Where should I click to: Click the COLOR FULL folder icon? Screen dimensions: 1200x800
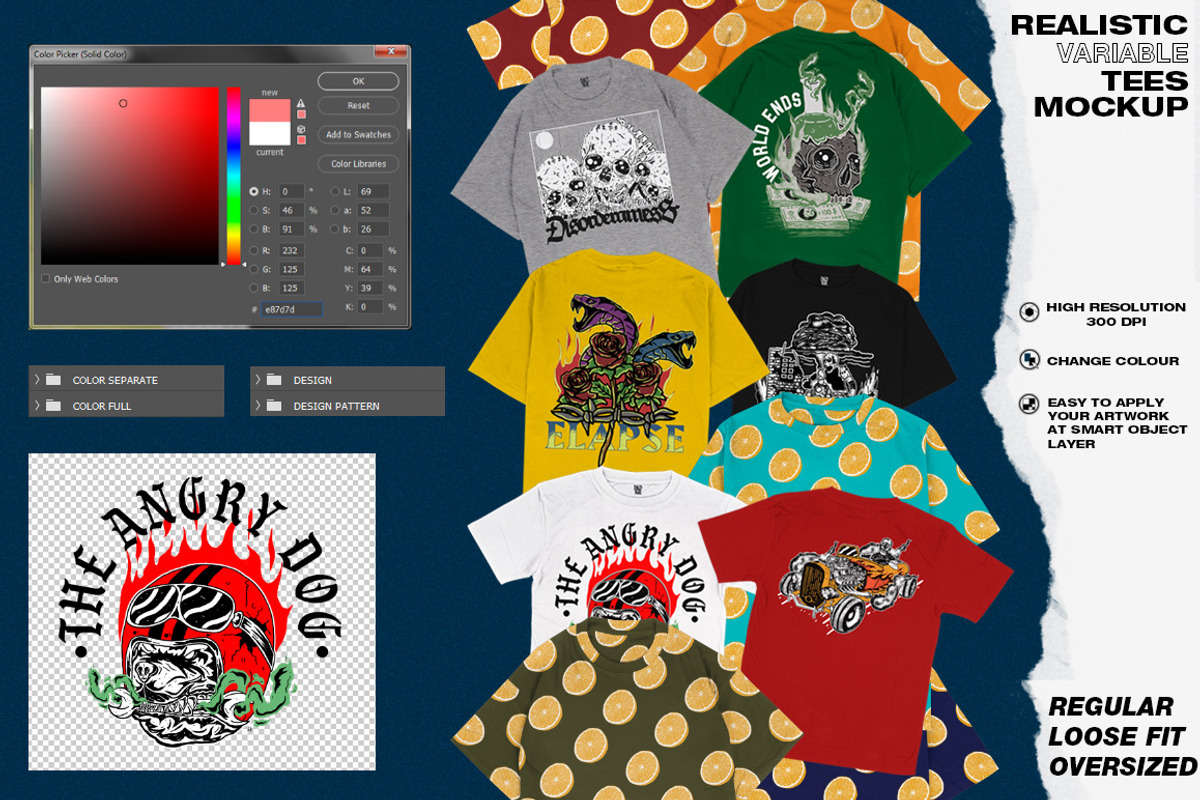tap(54, 406)
